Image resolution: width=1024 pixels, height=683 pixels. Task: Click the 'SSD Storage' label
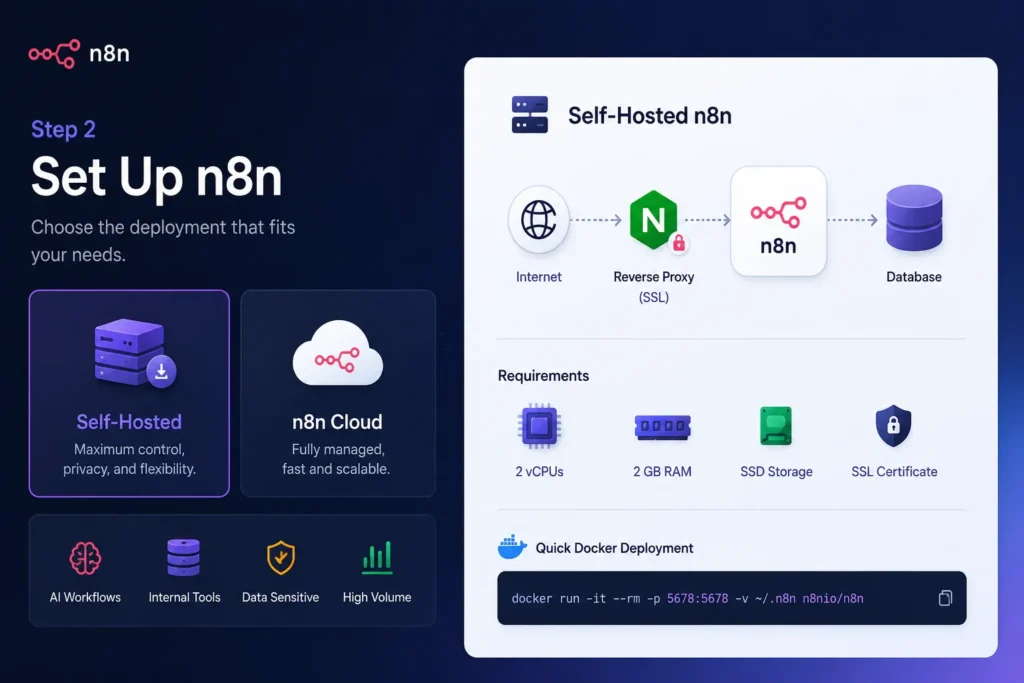point(776,471)
